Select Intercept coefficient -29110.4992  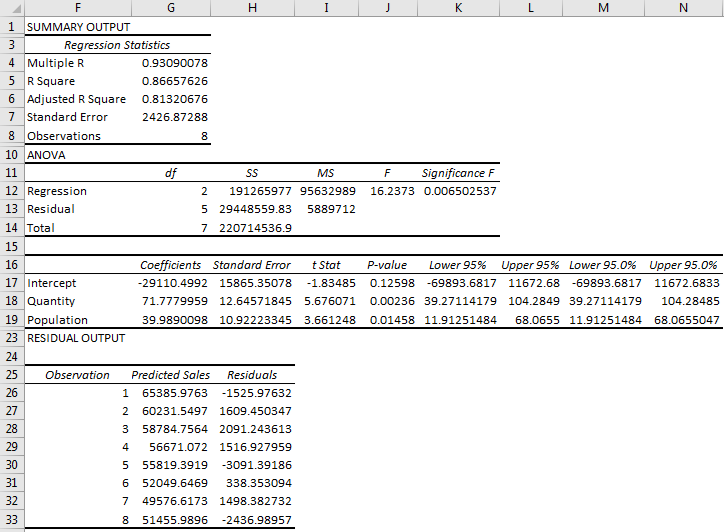point(172,283)
